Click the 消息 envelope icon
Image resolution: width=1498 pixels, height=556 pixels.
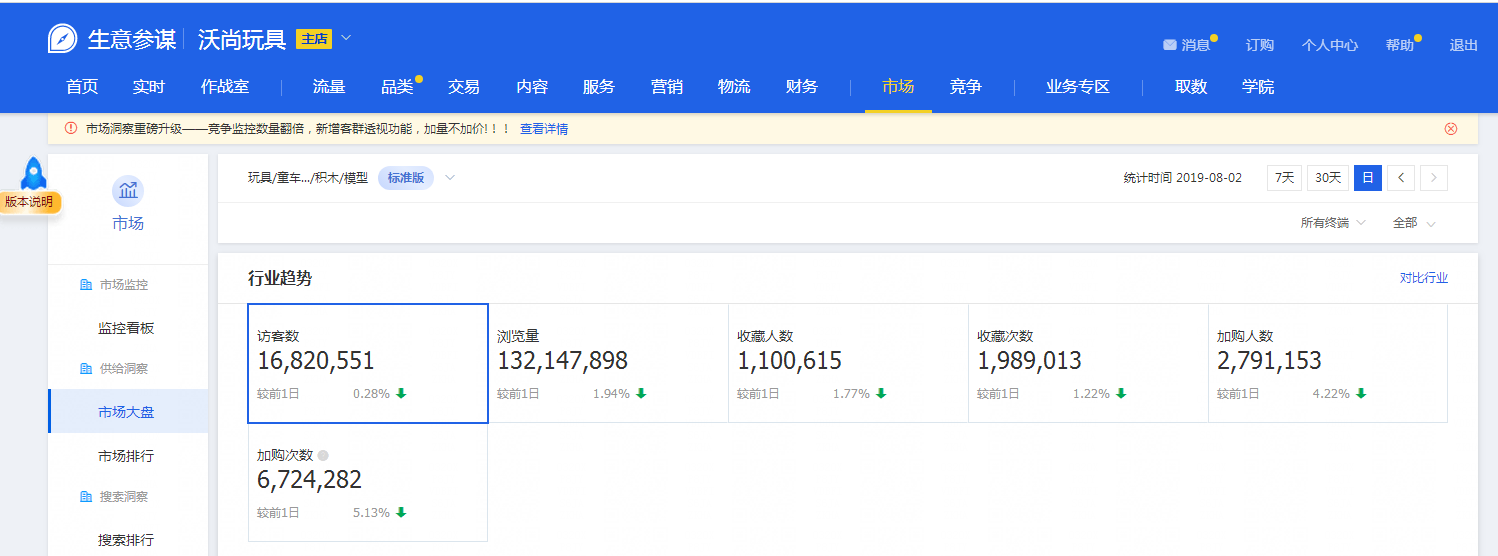point(1169,45)
